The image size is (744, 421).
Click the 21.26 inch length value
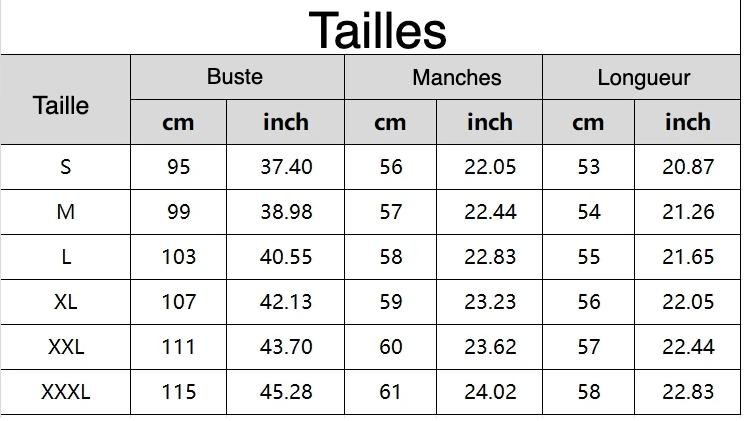pyautogui.click(x=688, y=212)
